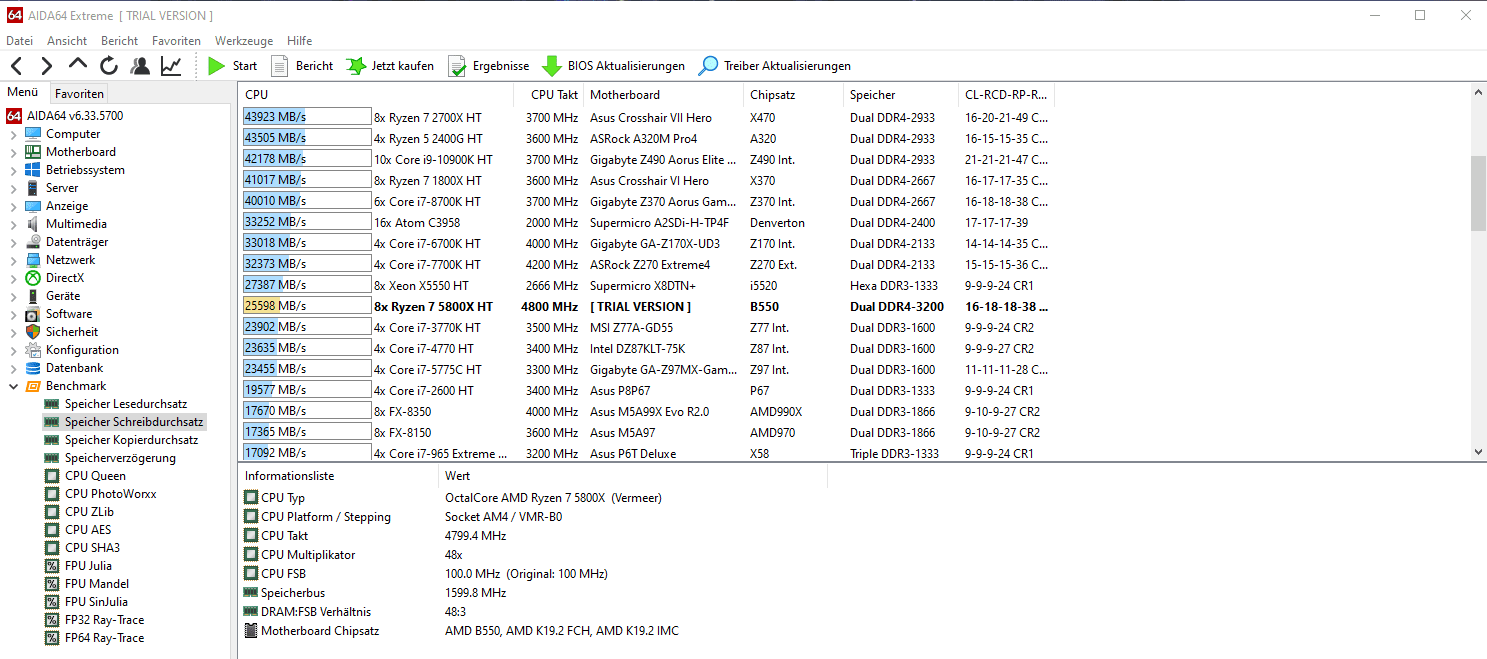Open CPU Queen benchmark
The width and height of the screenshot is (1487, 659).
pos(95,476)
